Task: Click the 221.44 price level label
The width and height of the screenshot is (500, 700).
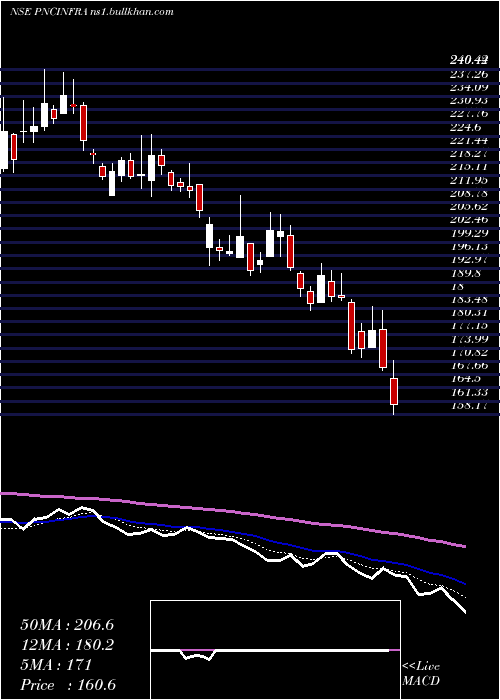Action: click(x=468, y=140)
